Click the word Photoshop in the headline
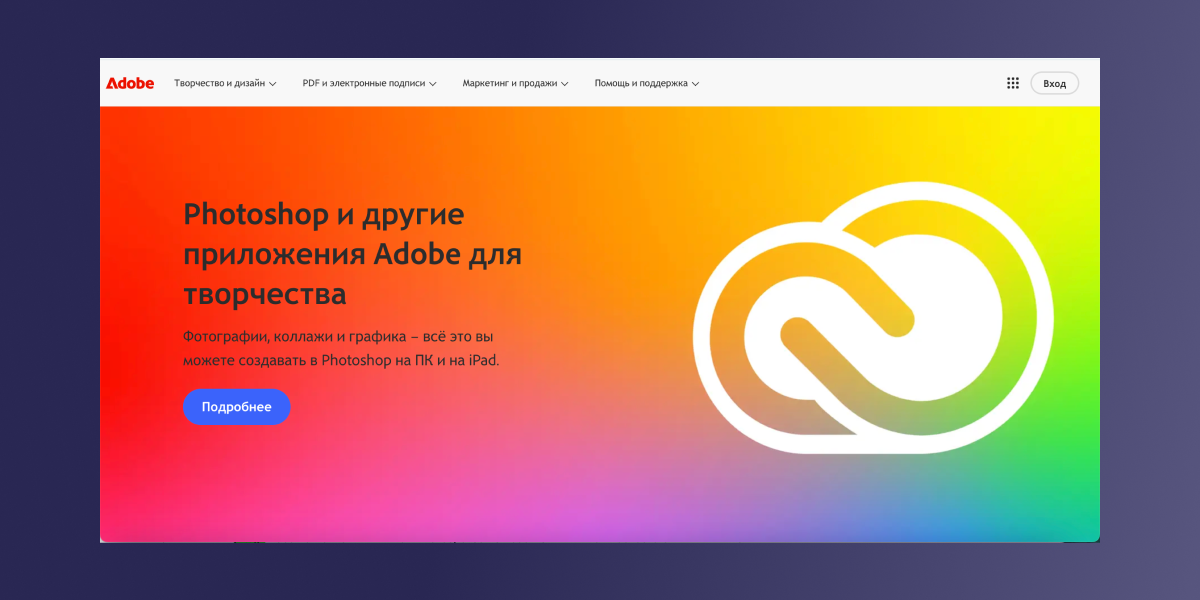Viewport: 1200px width, 600px height. point(255,214)
